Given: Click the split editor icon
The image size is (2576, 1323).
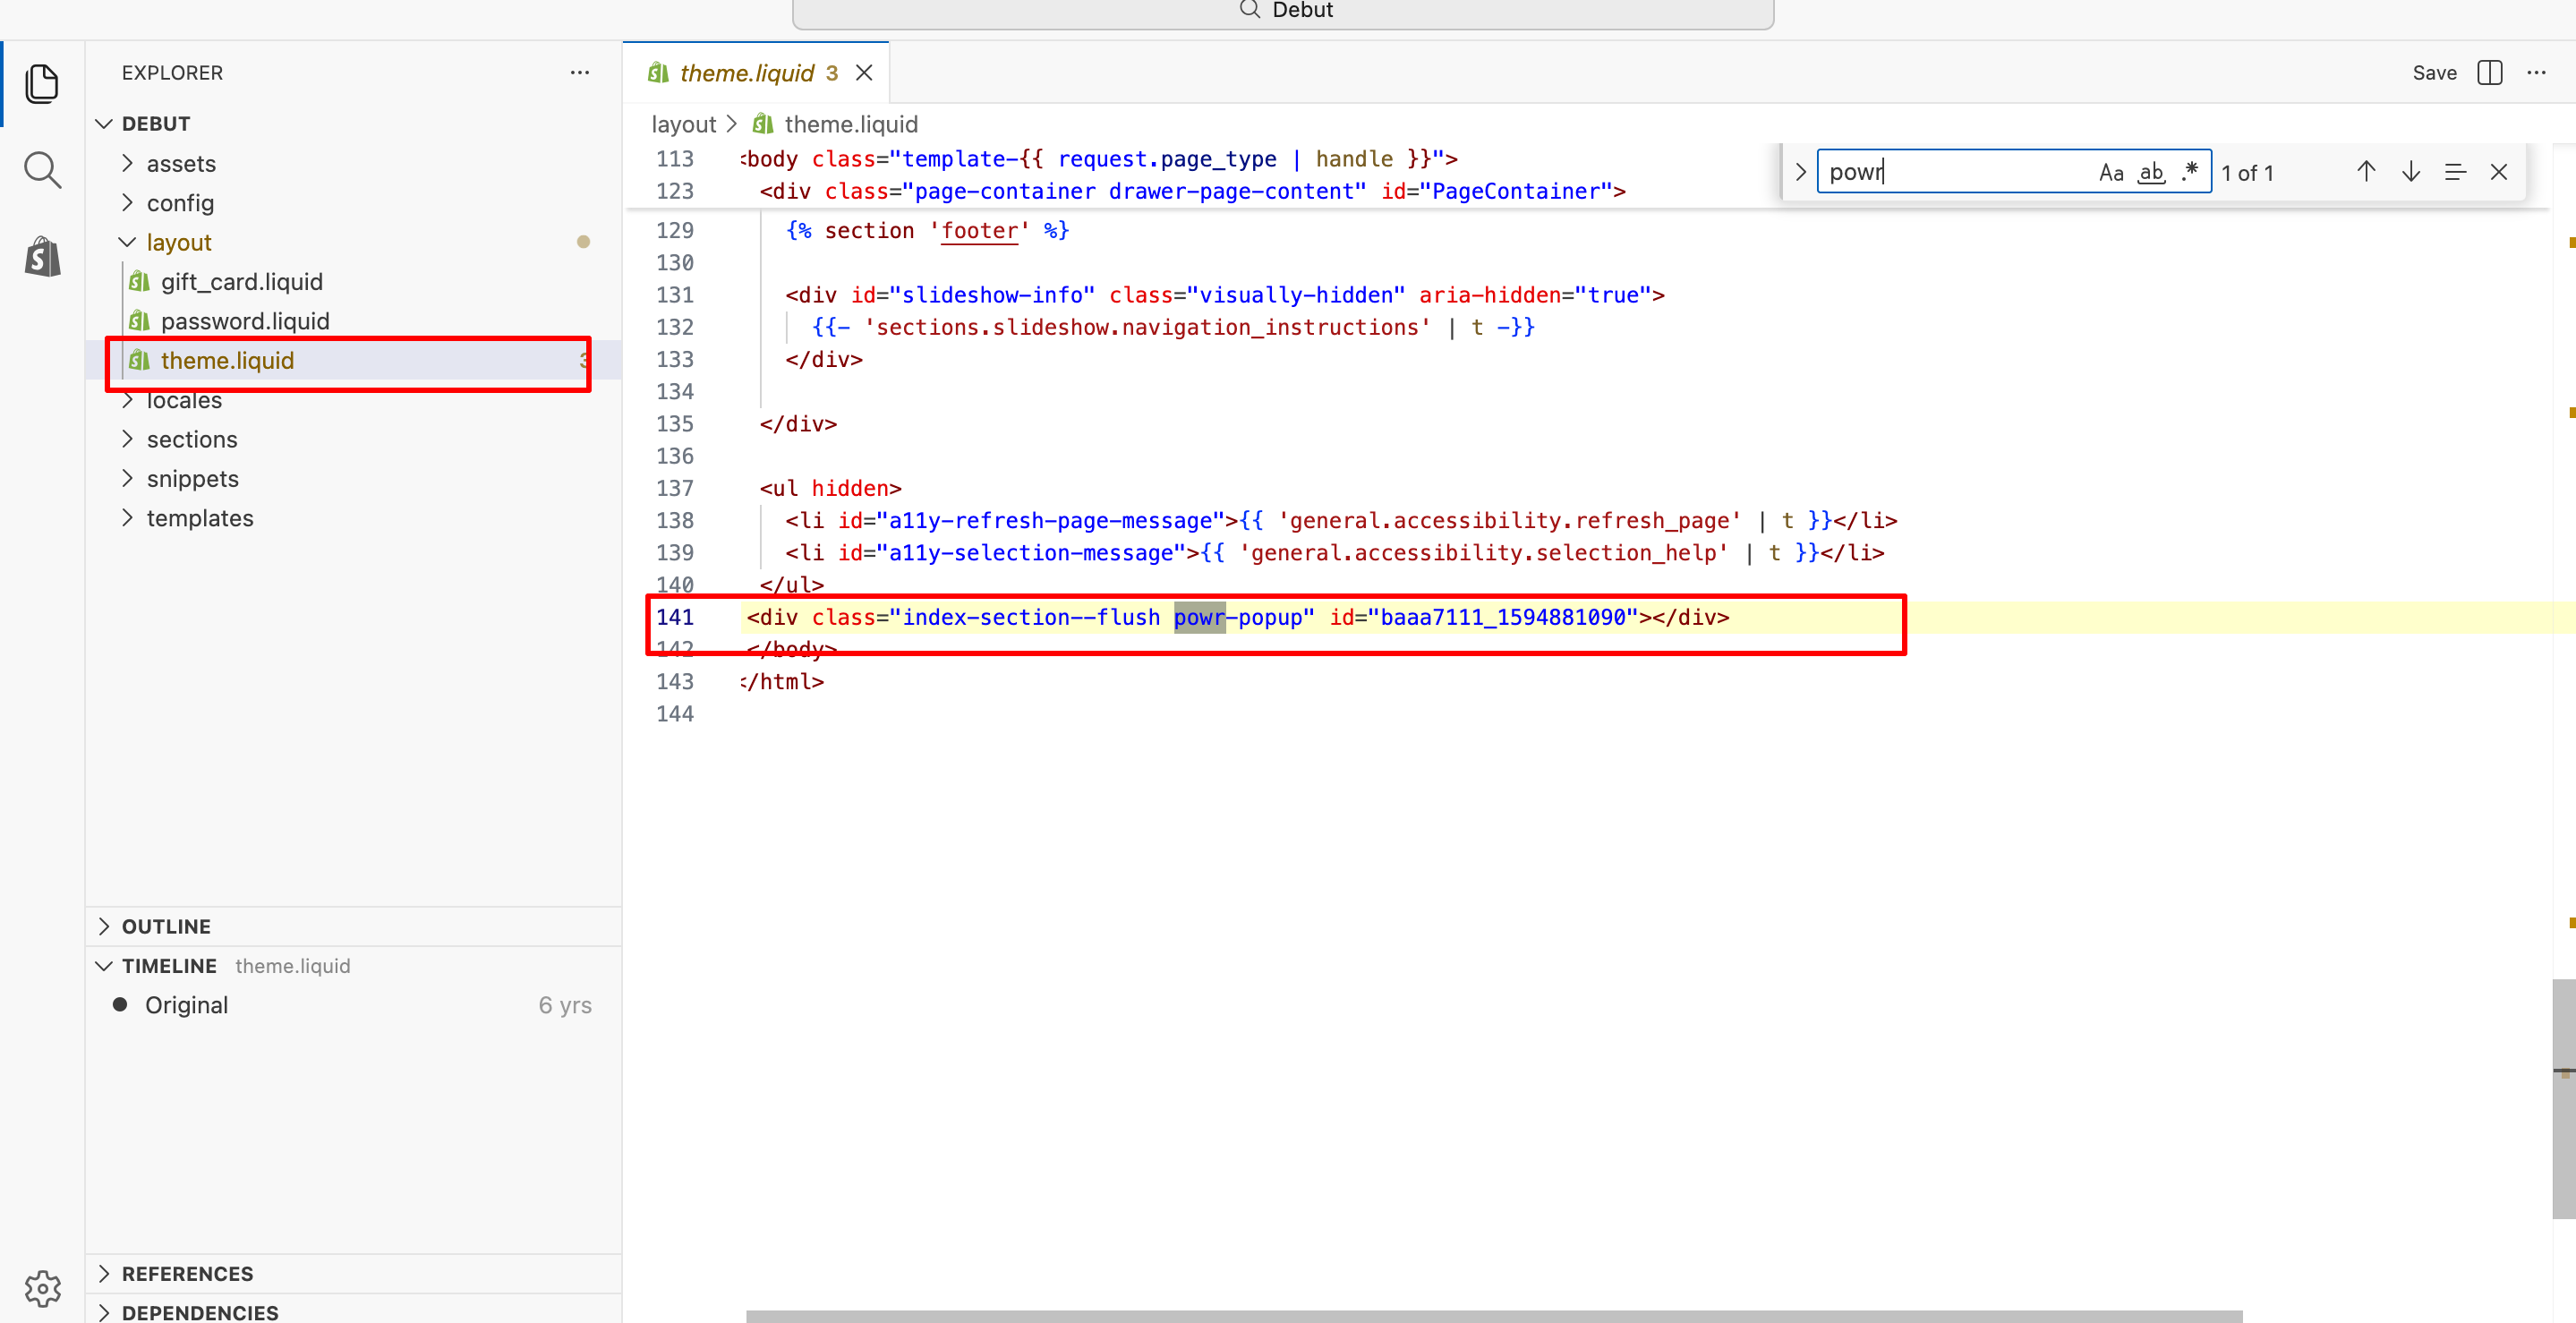Looking at the screenshot, I should pos(2490,73).
